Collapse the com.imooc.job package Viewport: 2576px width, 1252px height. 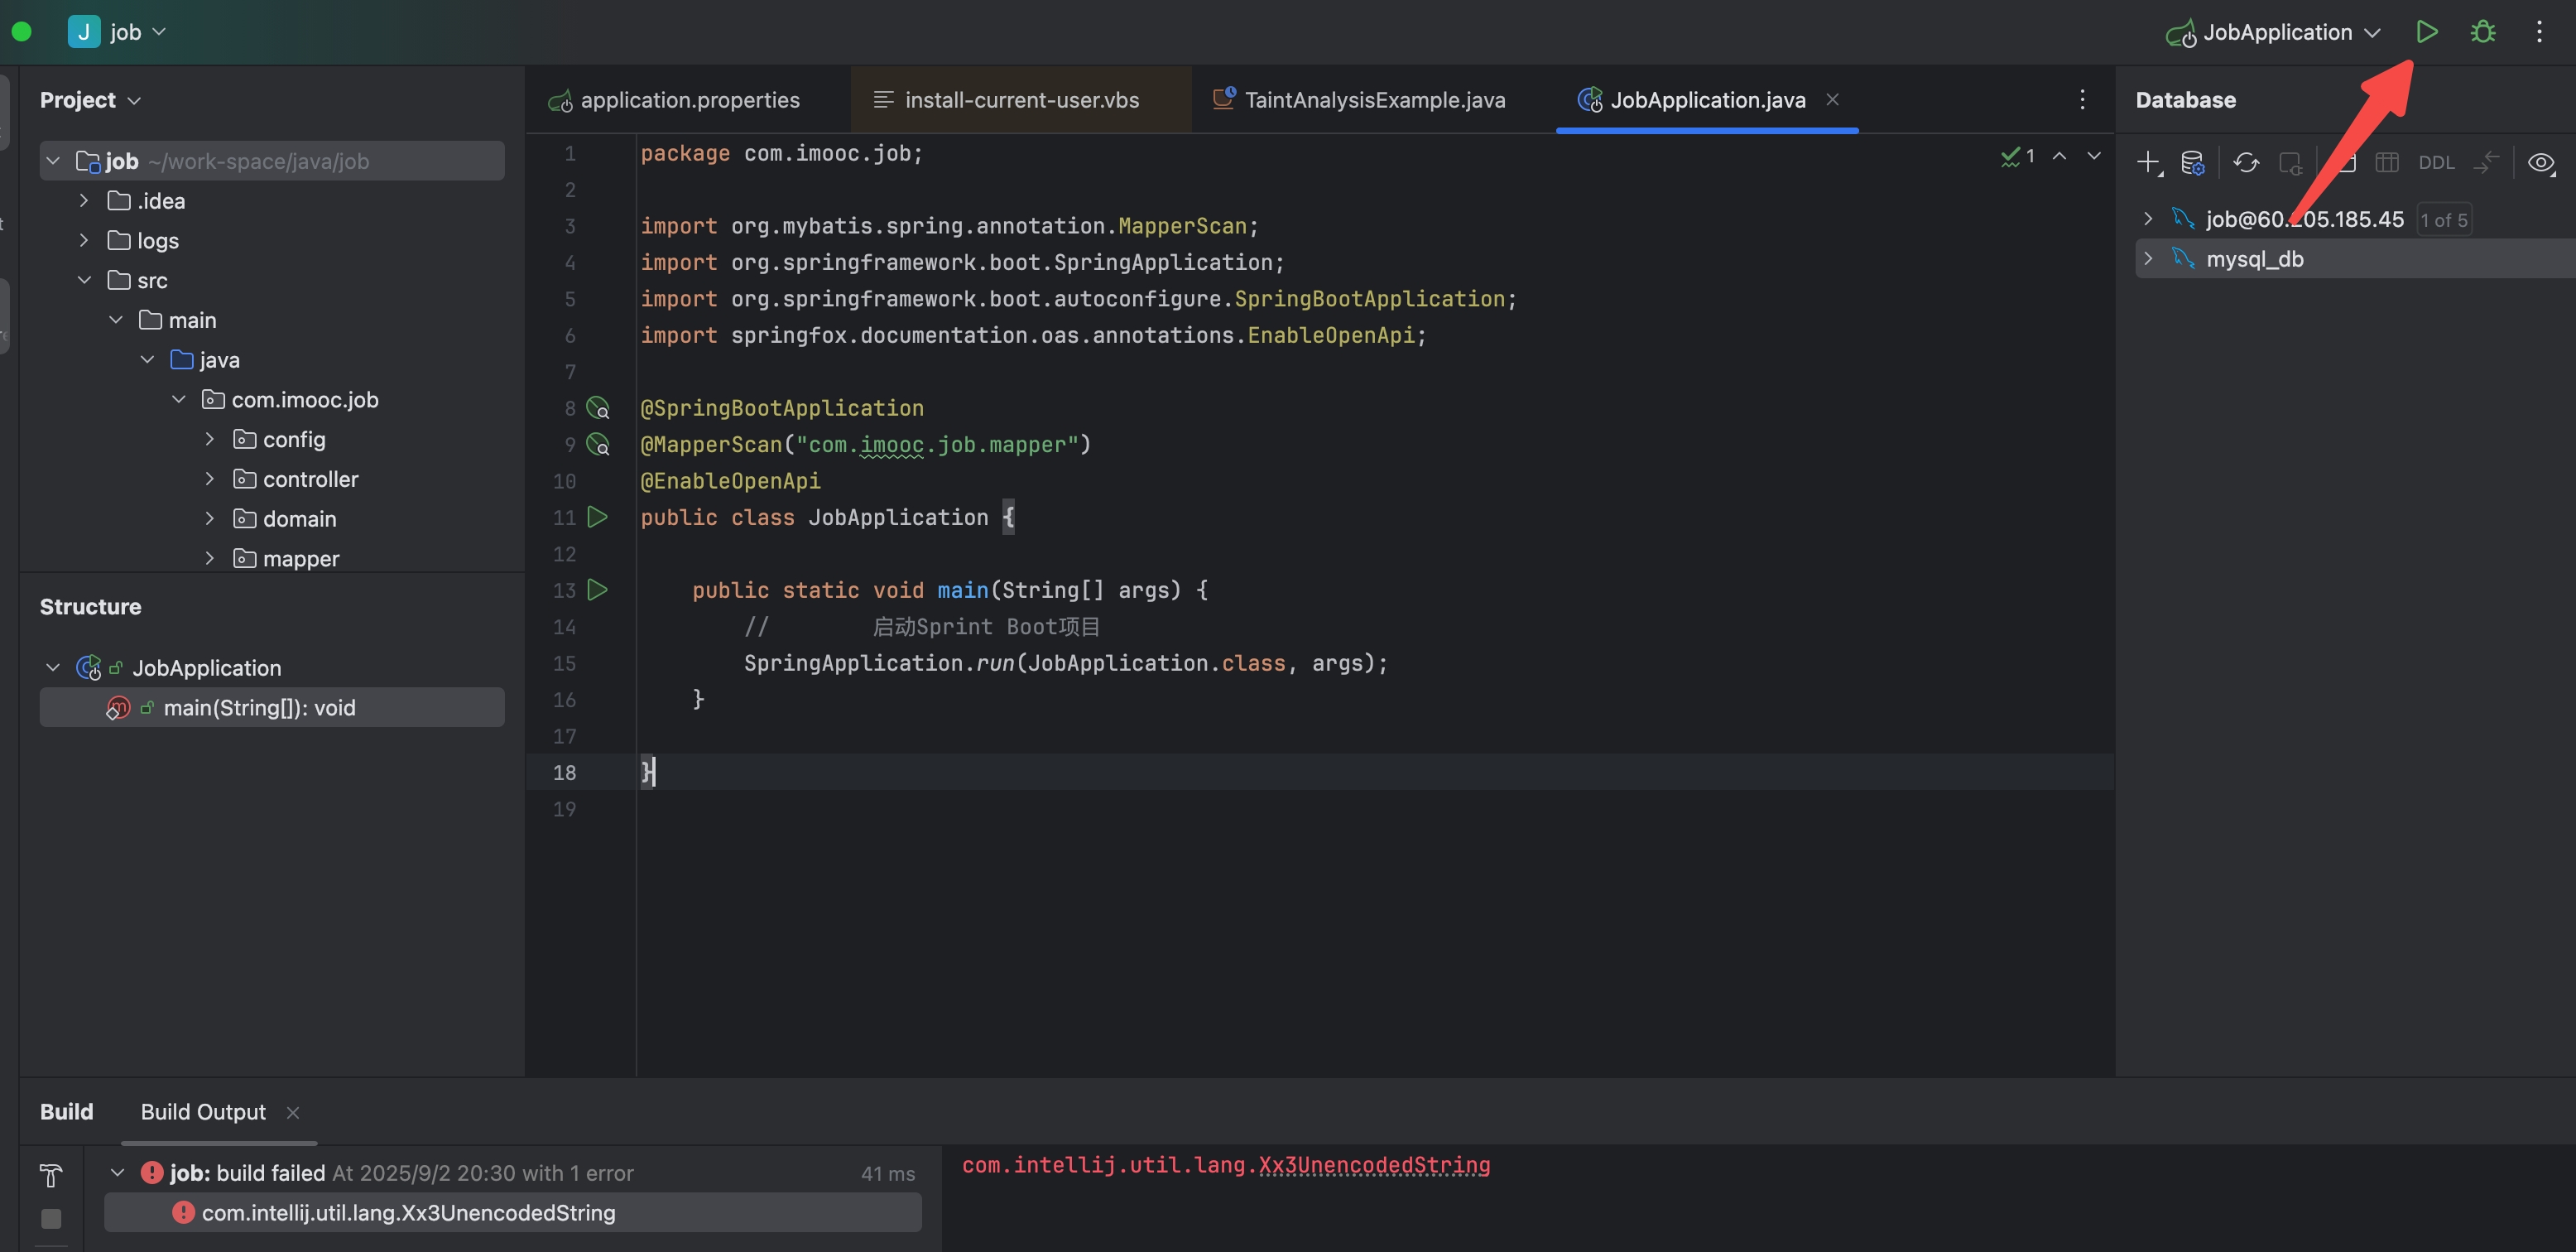coord(179,400)
